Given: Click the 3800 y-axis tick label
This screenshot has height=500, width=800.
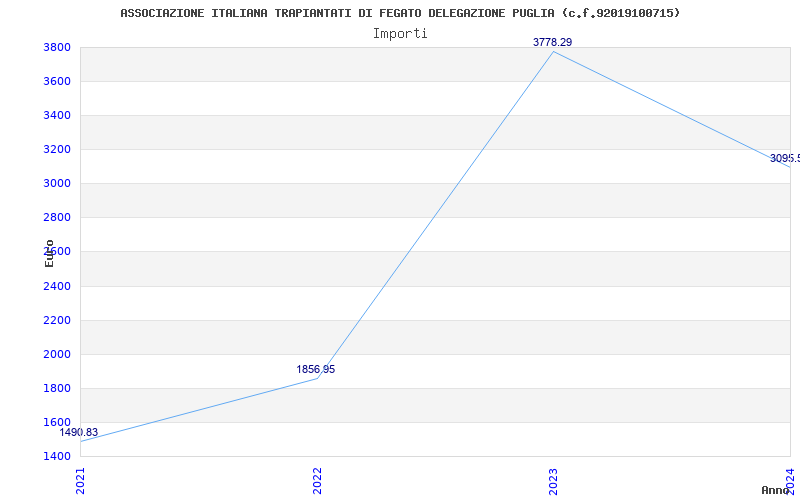Looking at the screenshot, I should click(57, 47).
